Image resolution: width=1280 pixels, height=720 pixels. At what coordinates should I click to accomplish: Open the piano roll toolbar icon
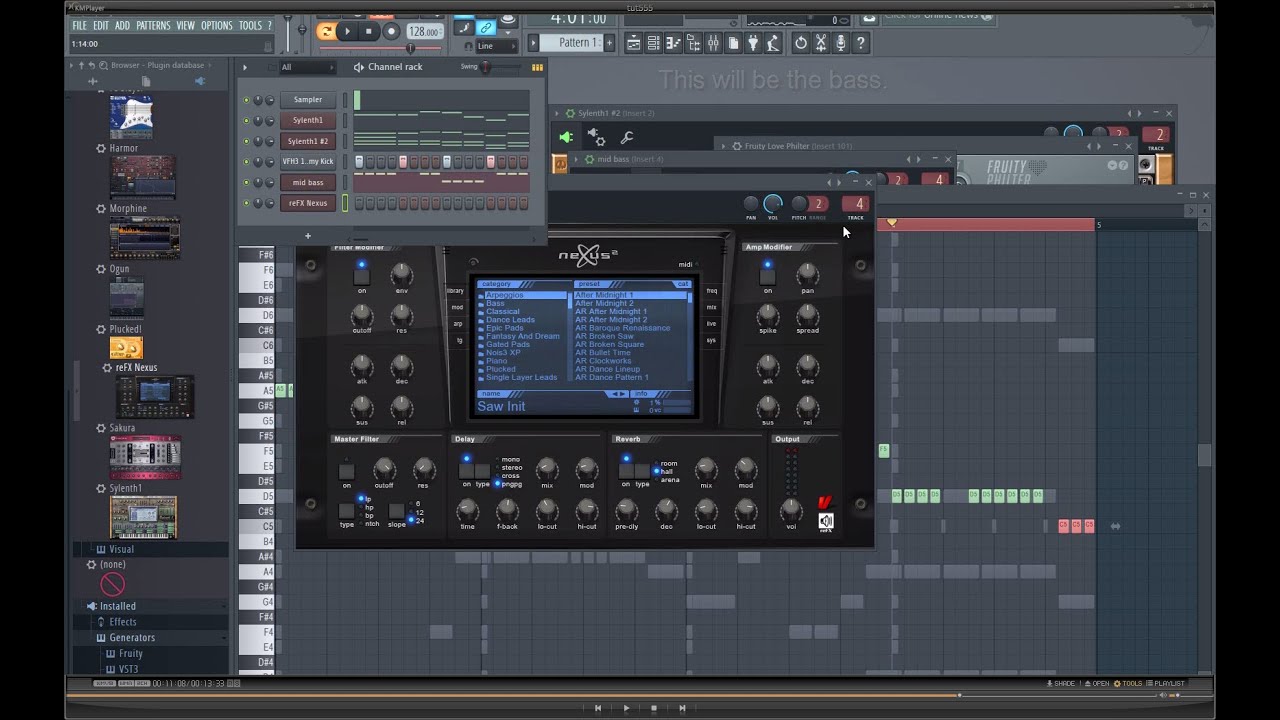pos(673,43)
